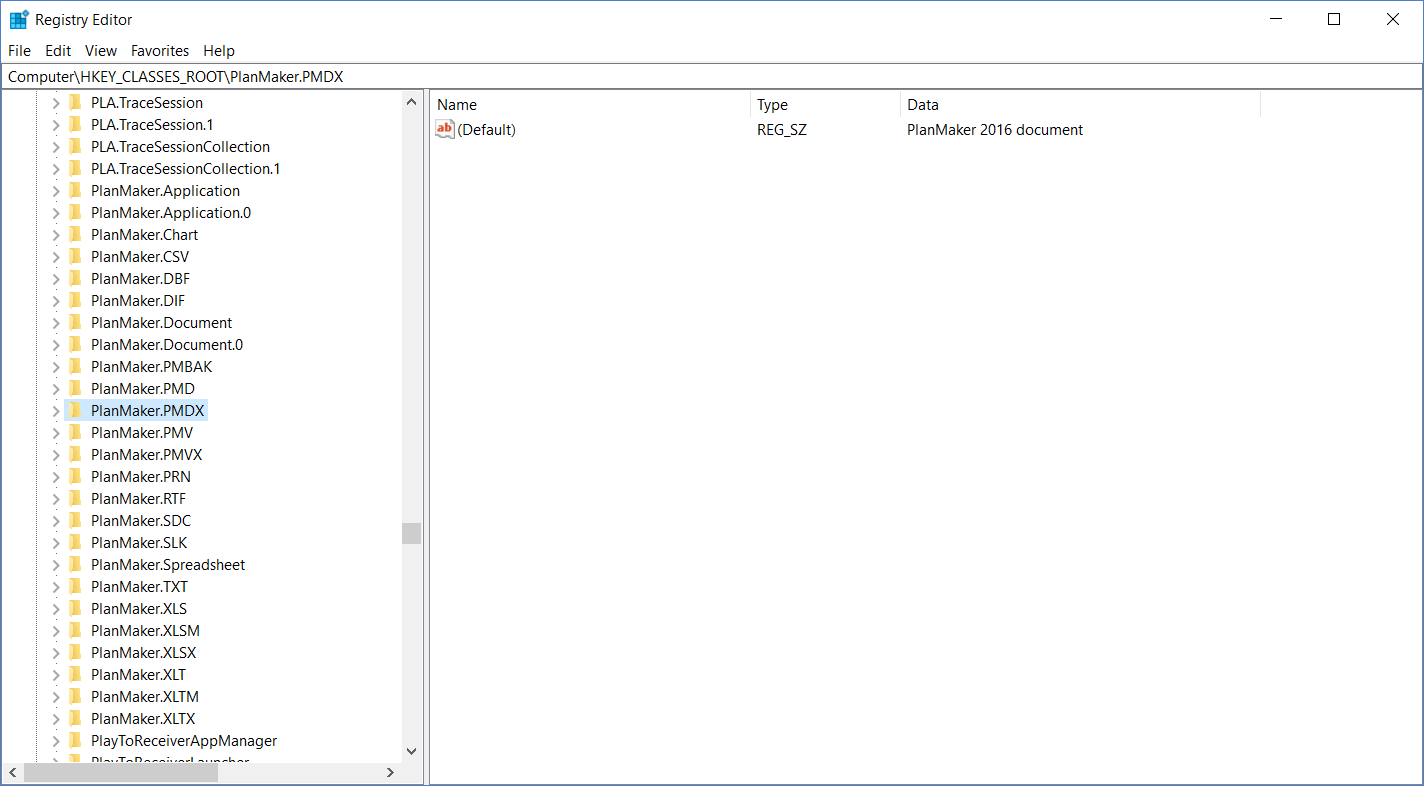The width and height of the screenshot is (1424, 786).
Task: Expand the PlanMaker.PMDX key
Action: click(56, 411)
